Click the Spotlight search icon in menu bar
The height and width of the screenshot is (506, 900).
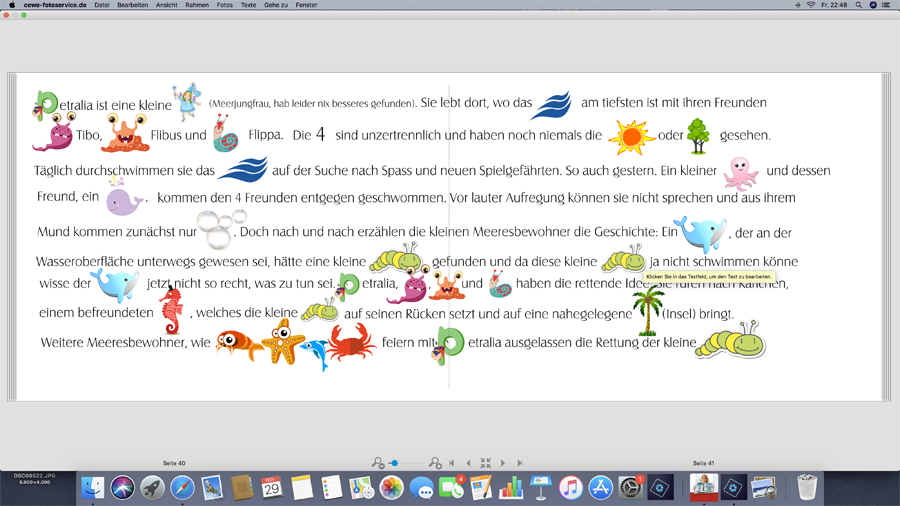(858, 5)
